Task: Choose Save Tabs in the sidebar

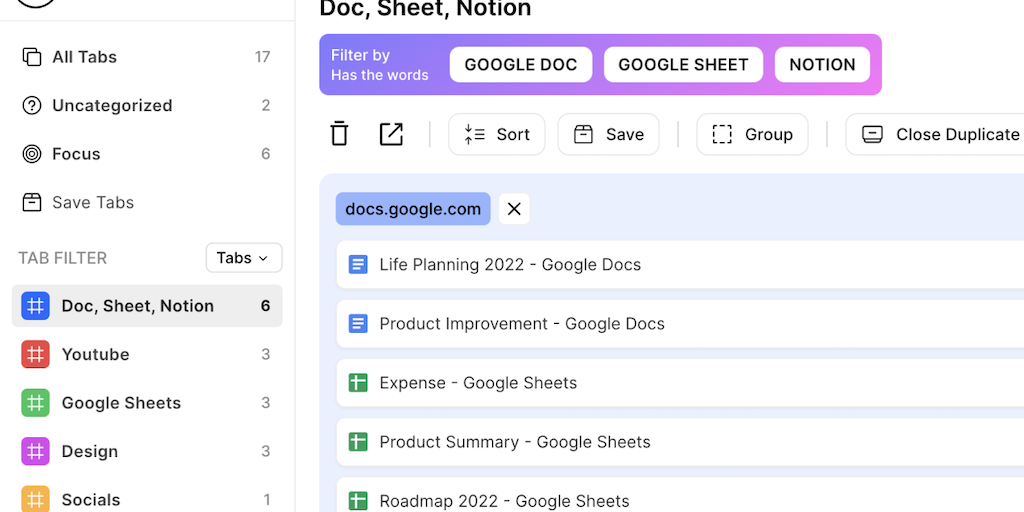Action: click(92, 202)
